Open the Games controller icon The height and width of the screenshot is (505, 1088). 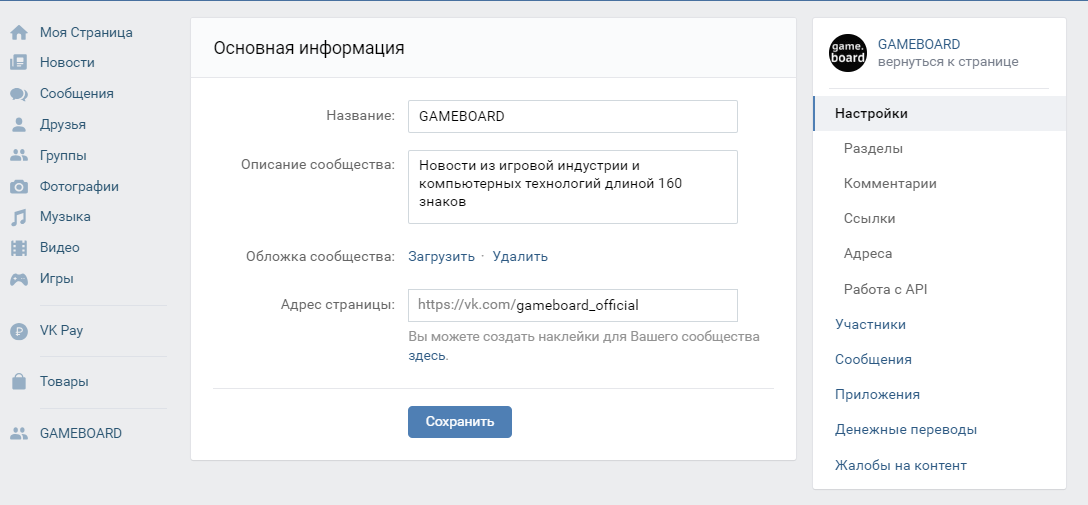click(x=18, y=279)
